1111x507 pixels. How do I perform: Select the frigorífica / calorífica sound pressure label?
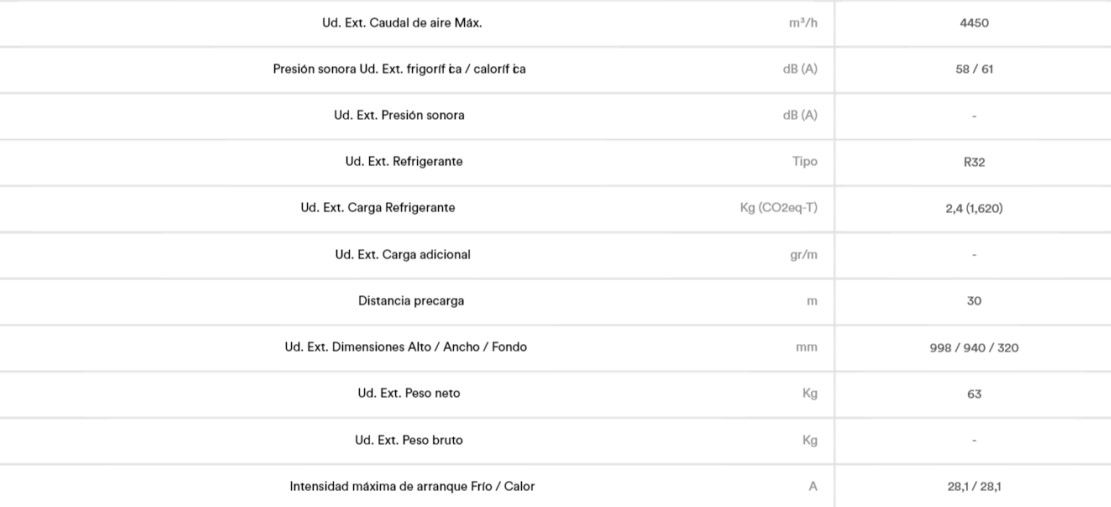pos(399,69)
